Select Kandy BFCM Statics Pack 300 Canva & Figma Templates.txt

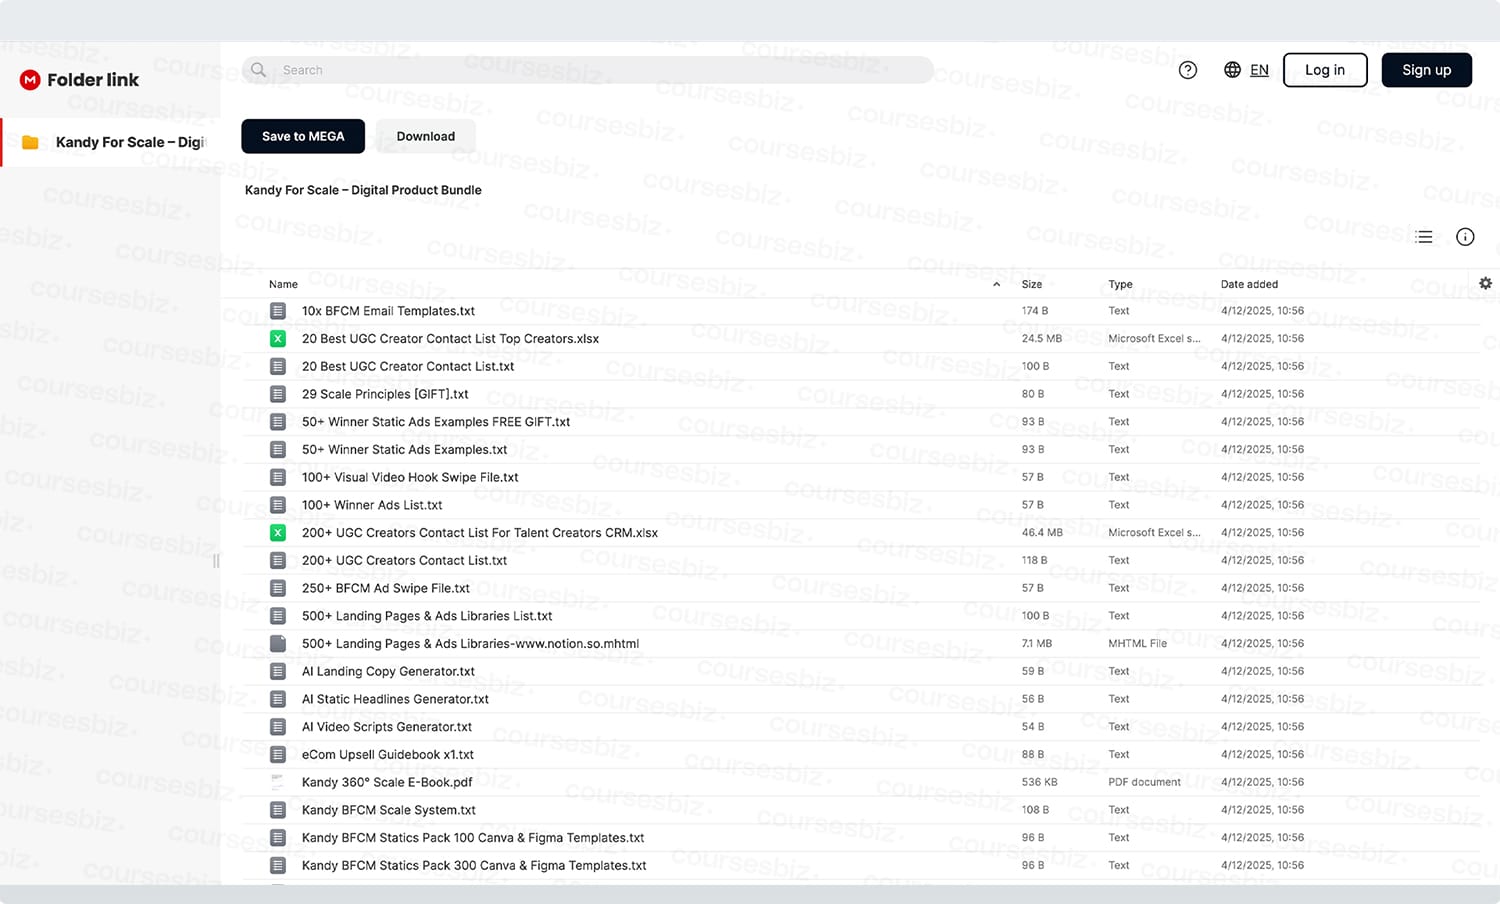tap(474, 865)
